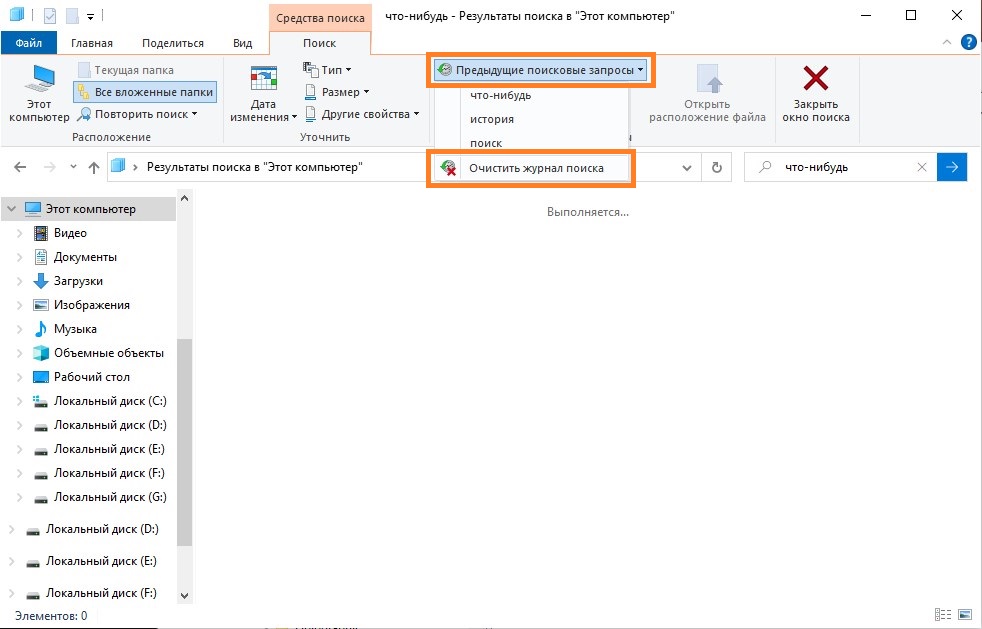Click the Date modified calendar icon

click(x=264, y=80)
